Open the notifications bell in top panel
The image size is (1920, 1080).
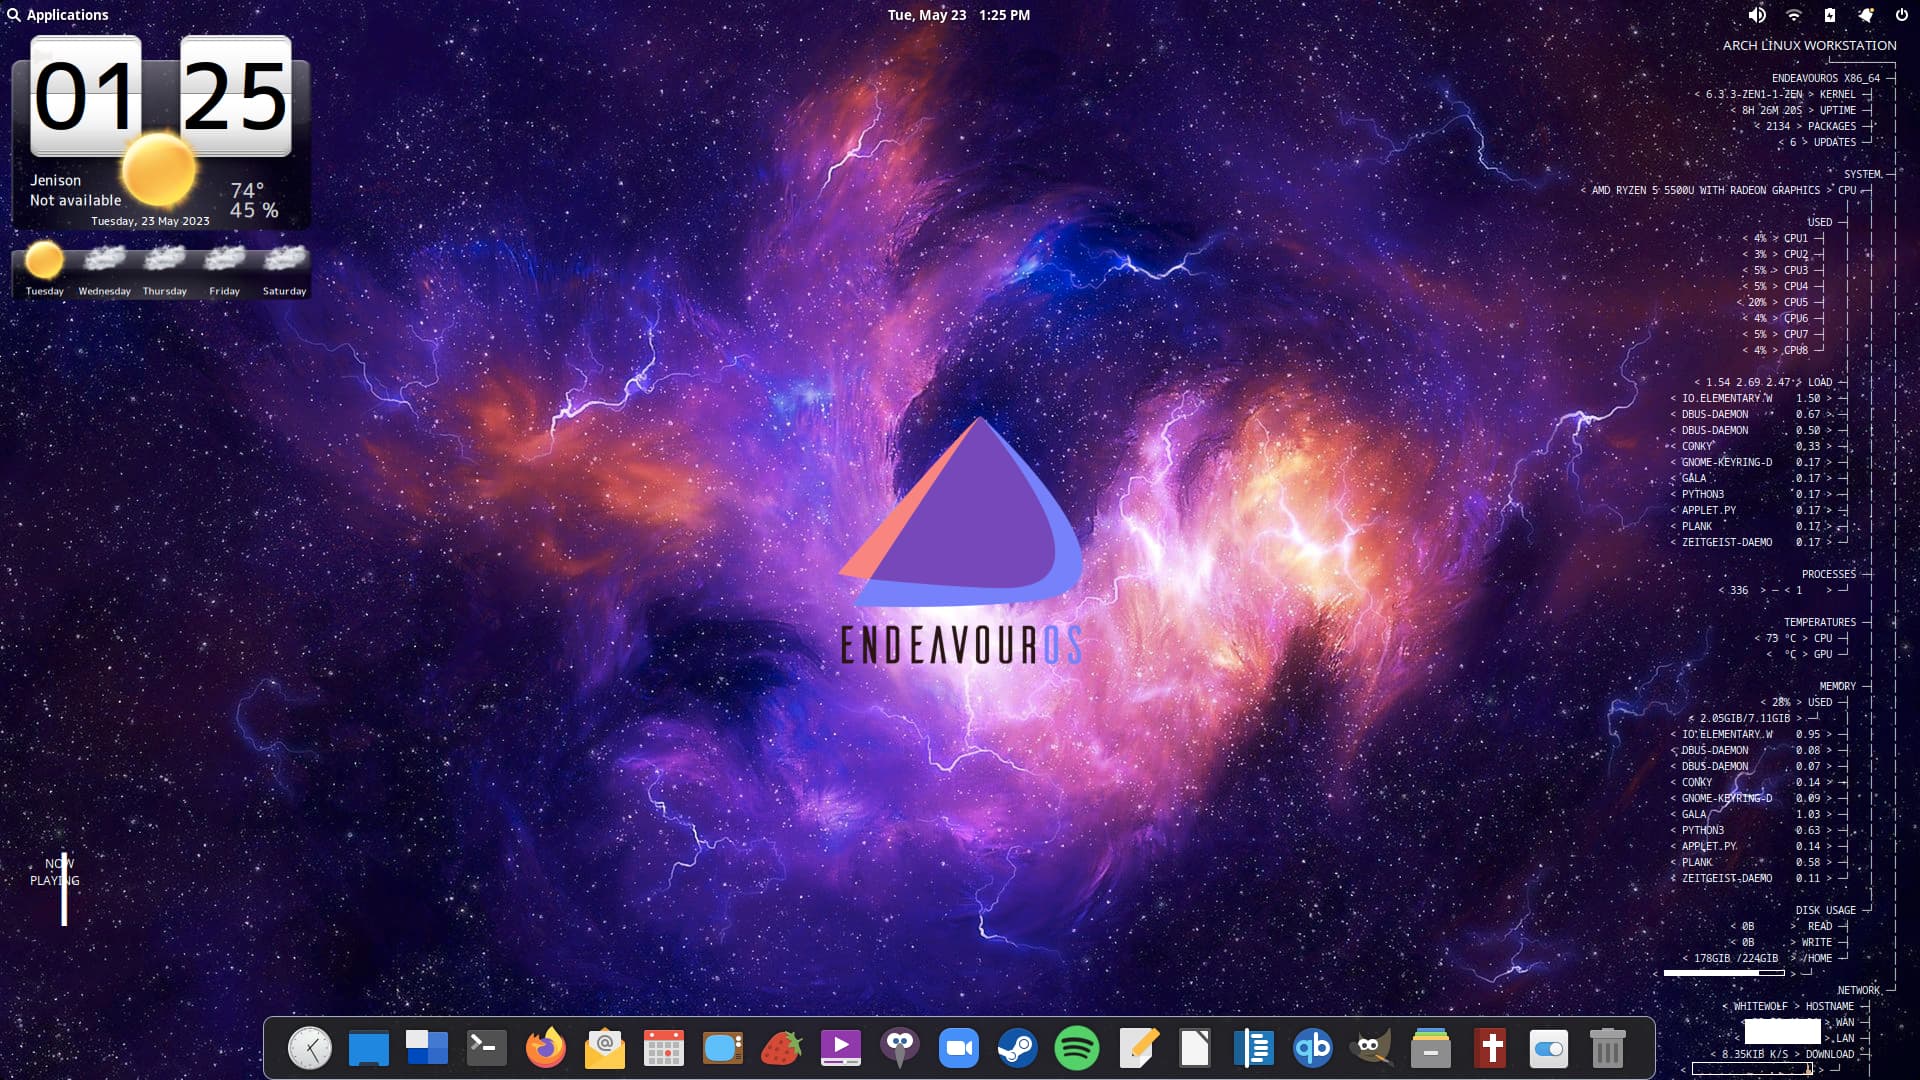coord(1865,15)
